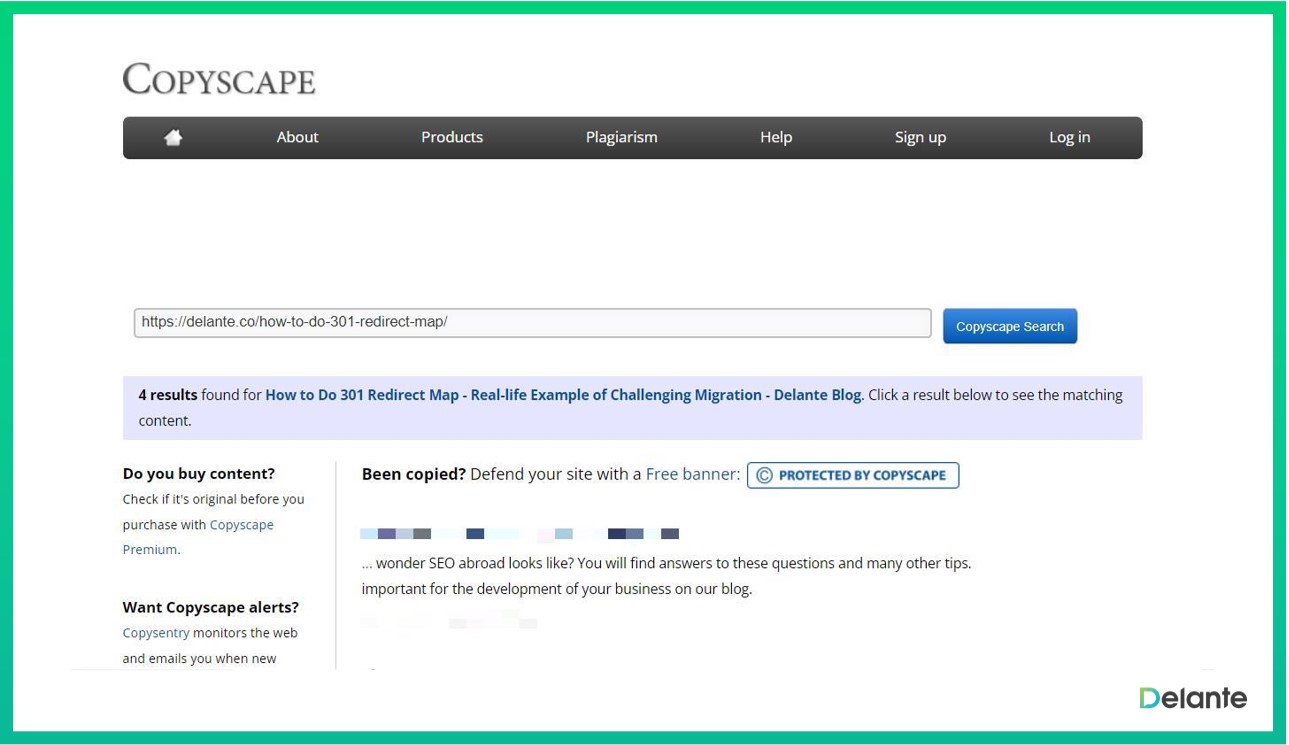
Task: Click the blurred URL under the result snippet
Action: tap(449, 623)
